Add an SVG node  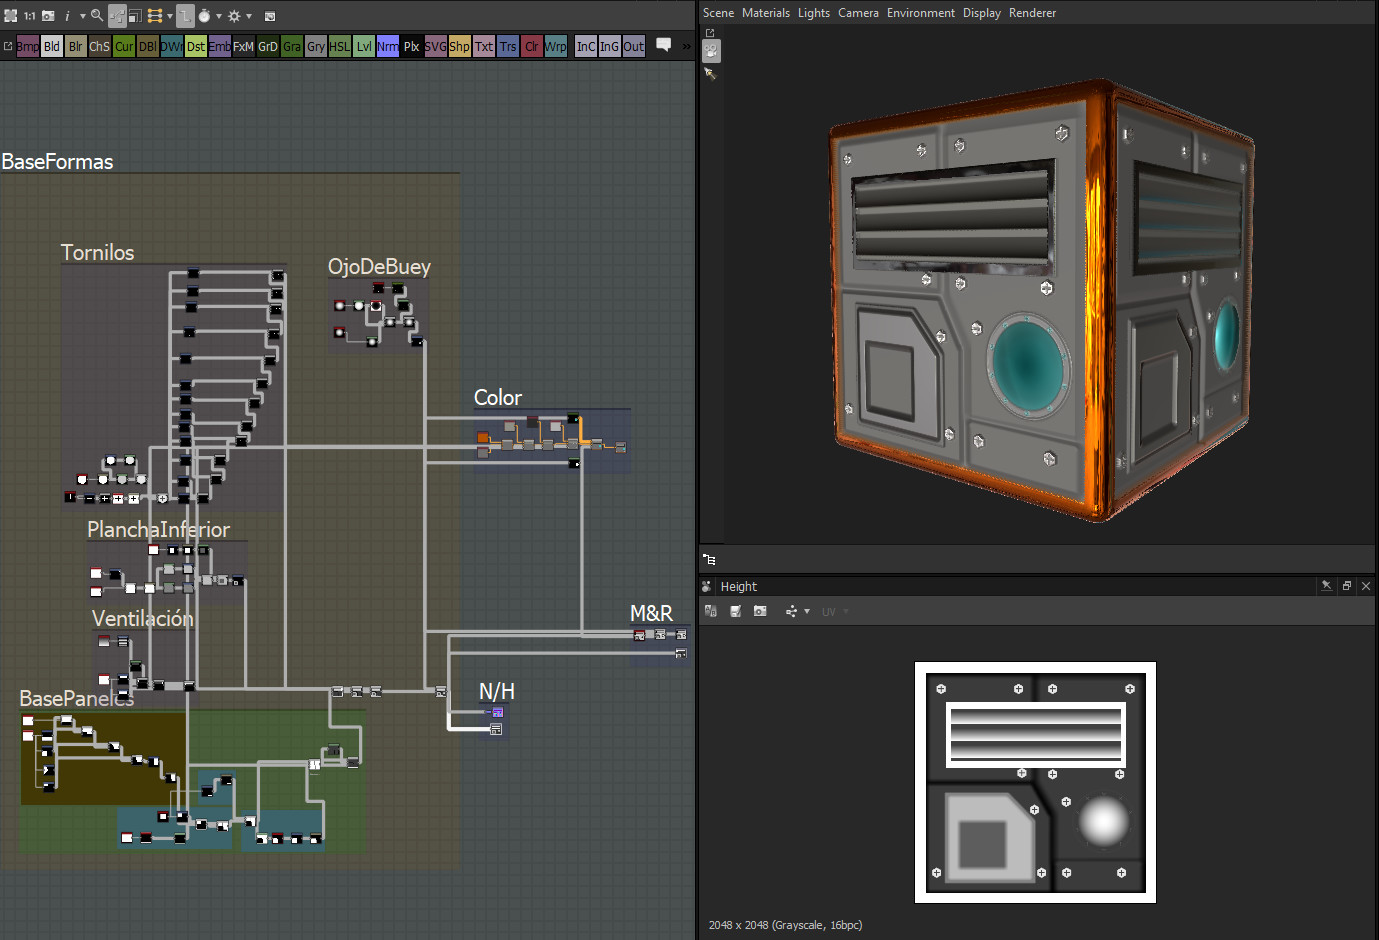tap(436, 46)
